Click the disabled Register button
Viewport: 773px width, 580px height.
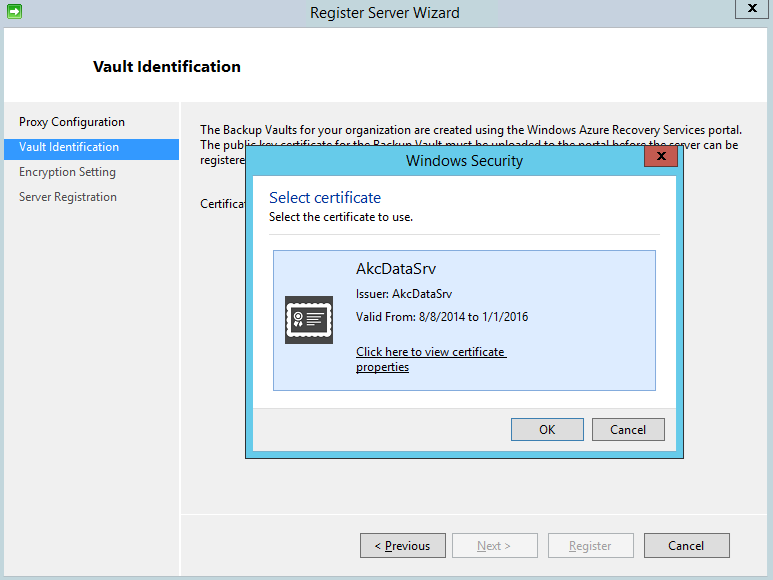click(x=591, y=546)
